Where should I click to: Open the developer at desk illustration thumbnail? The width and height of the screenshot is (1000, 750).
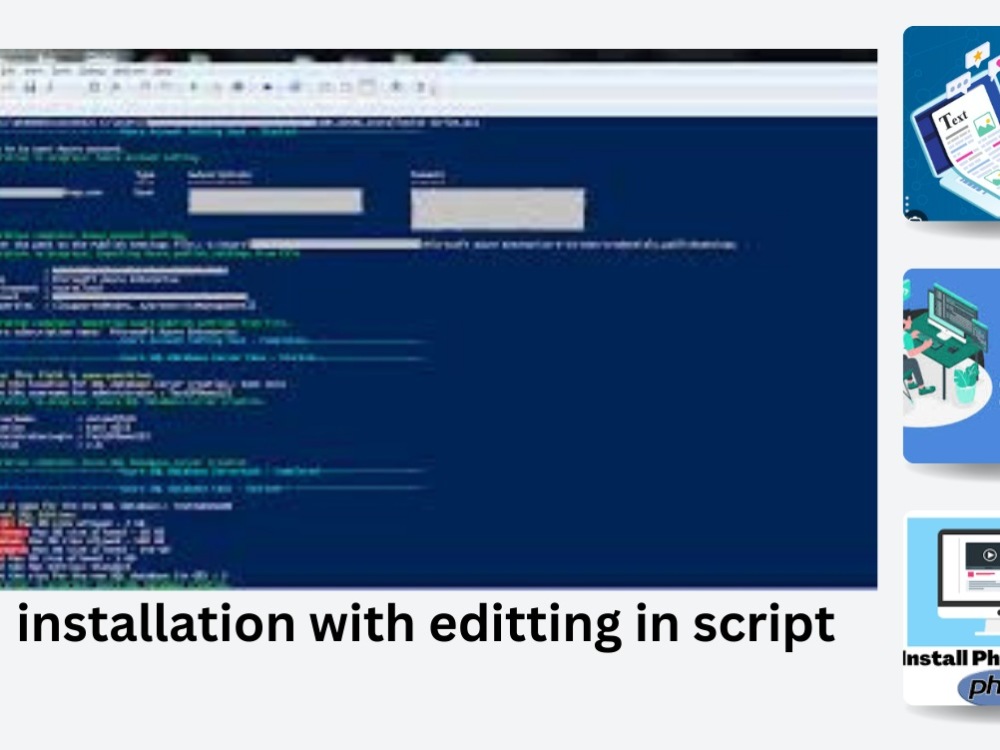coord(952,366)
